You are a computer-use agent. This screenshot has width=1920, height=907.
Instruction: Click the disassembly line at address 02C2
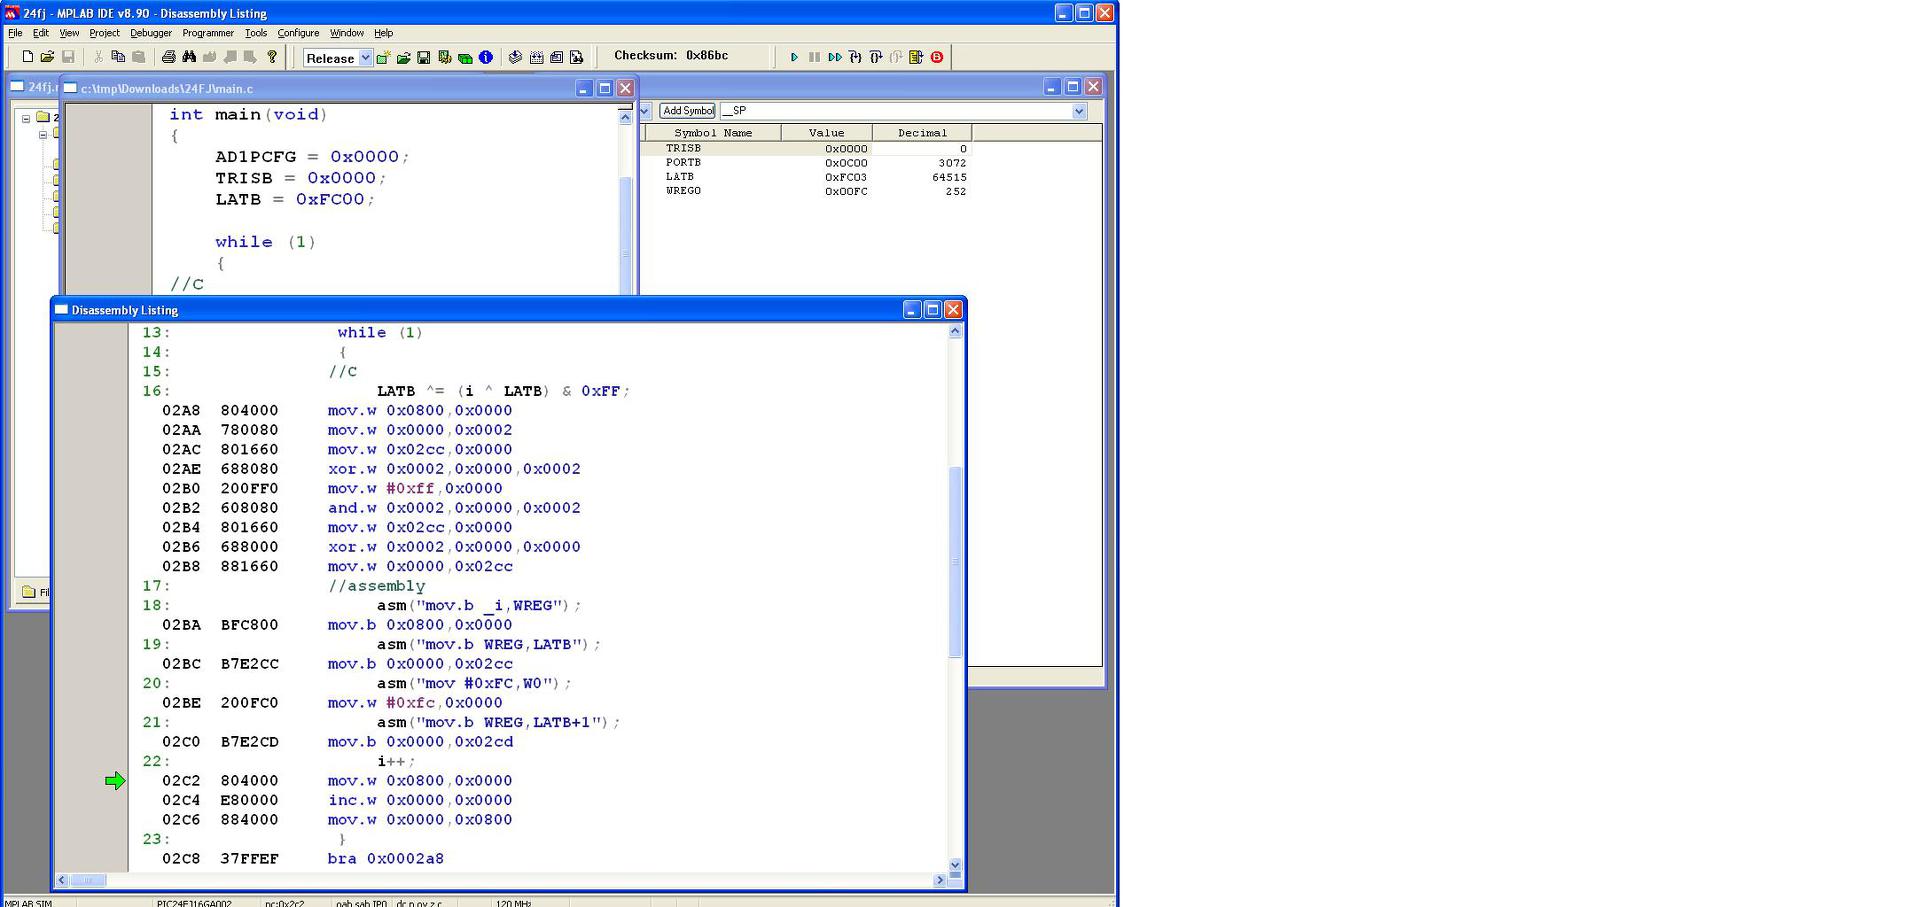pyautogui.click(x=337, y=781)
